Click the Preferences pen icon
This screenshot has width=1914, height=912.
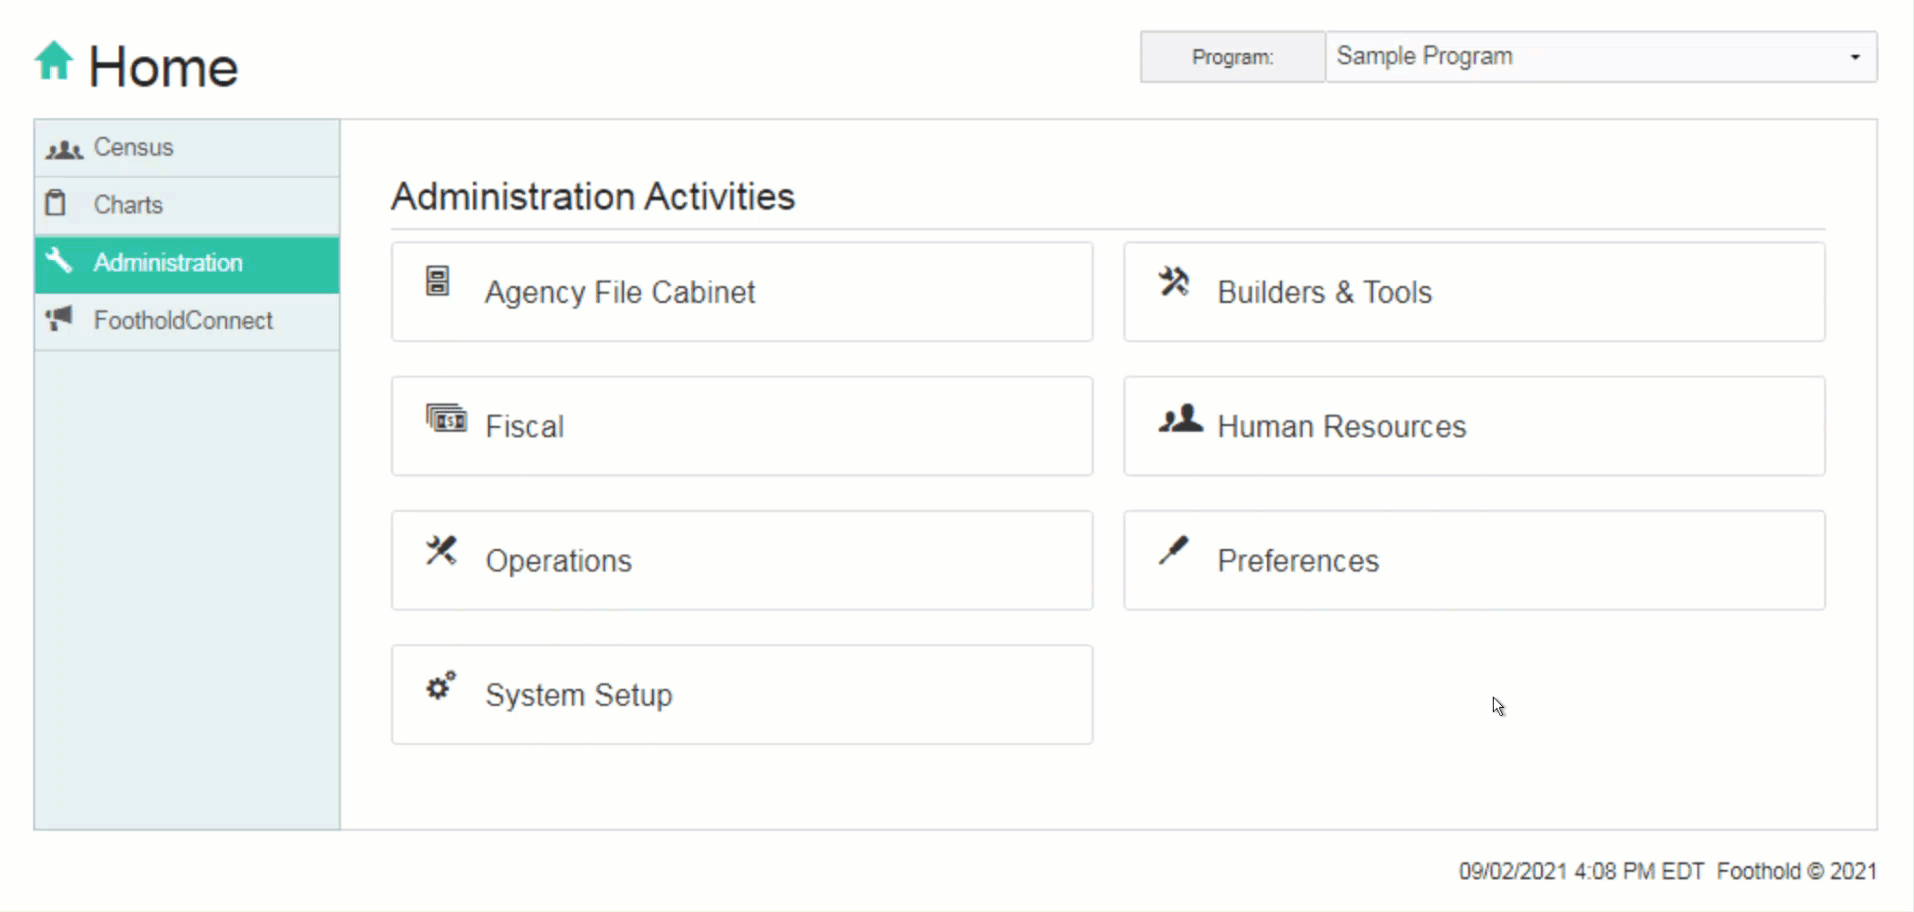click(x=1174, y=550)
